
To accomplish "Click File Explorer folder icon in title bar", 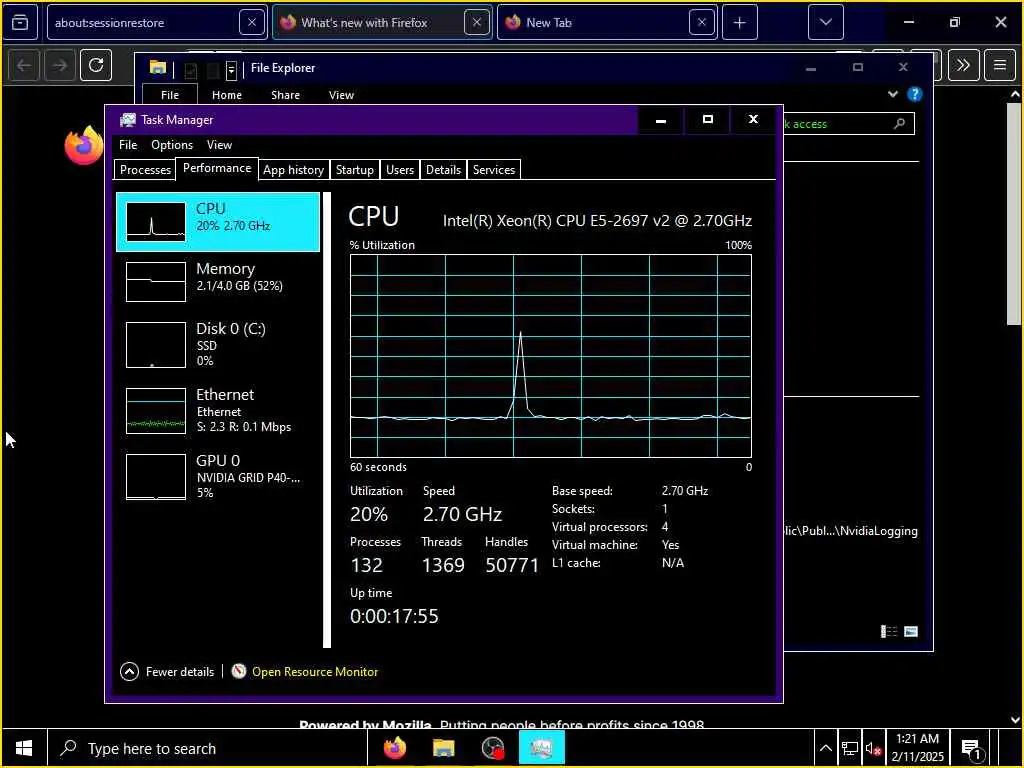I will [x=157, y=67].
